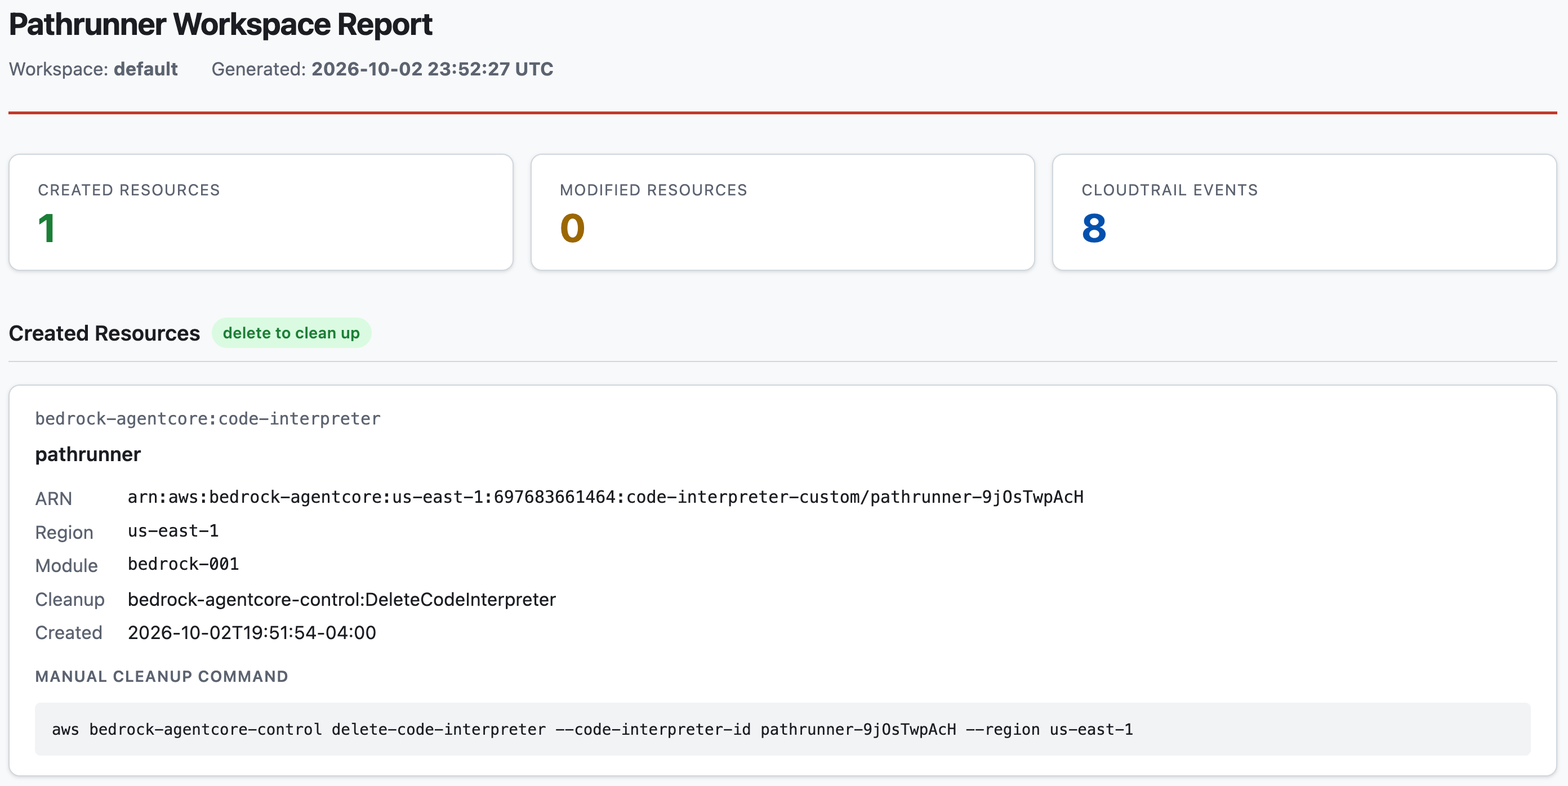
Task: Click the "delete to clean up" badge
Action: [x=291, y=333]
